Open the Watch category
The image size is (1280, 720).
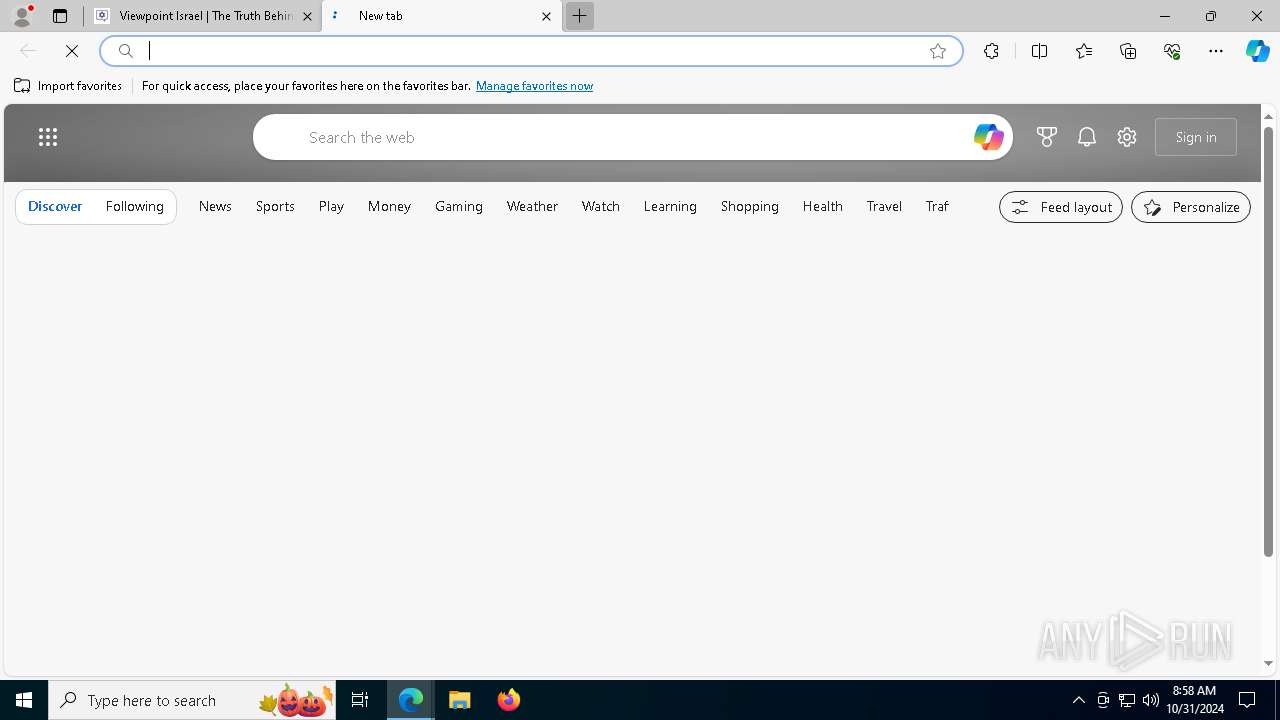601,206
